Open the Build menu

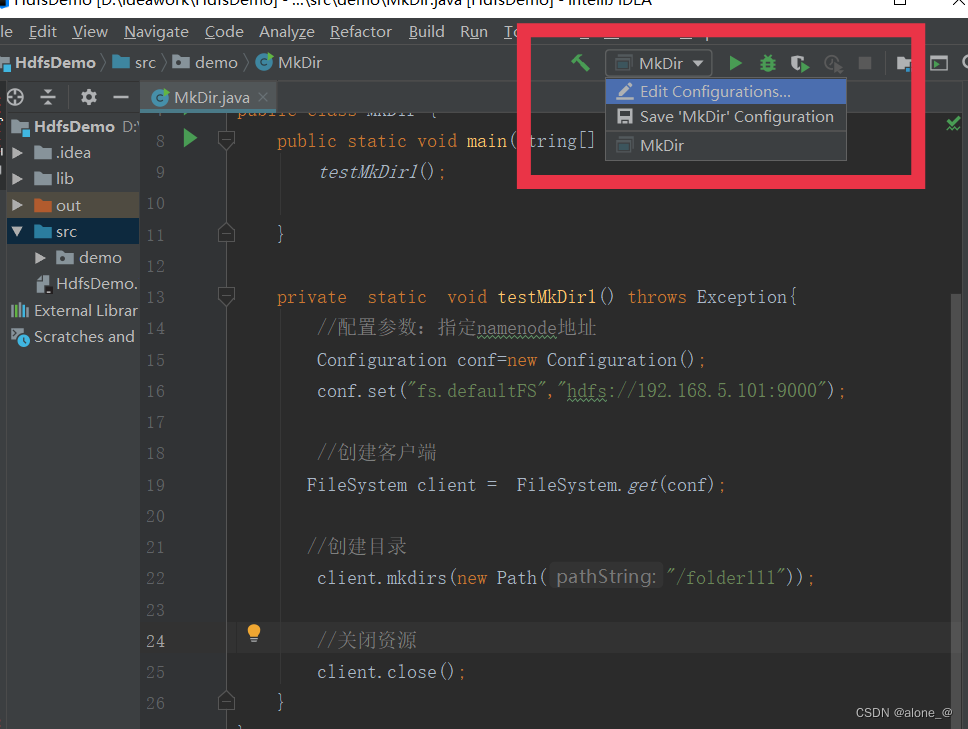(x=427, y=31)
